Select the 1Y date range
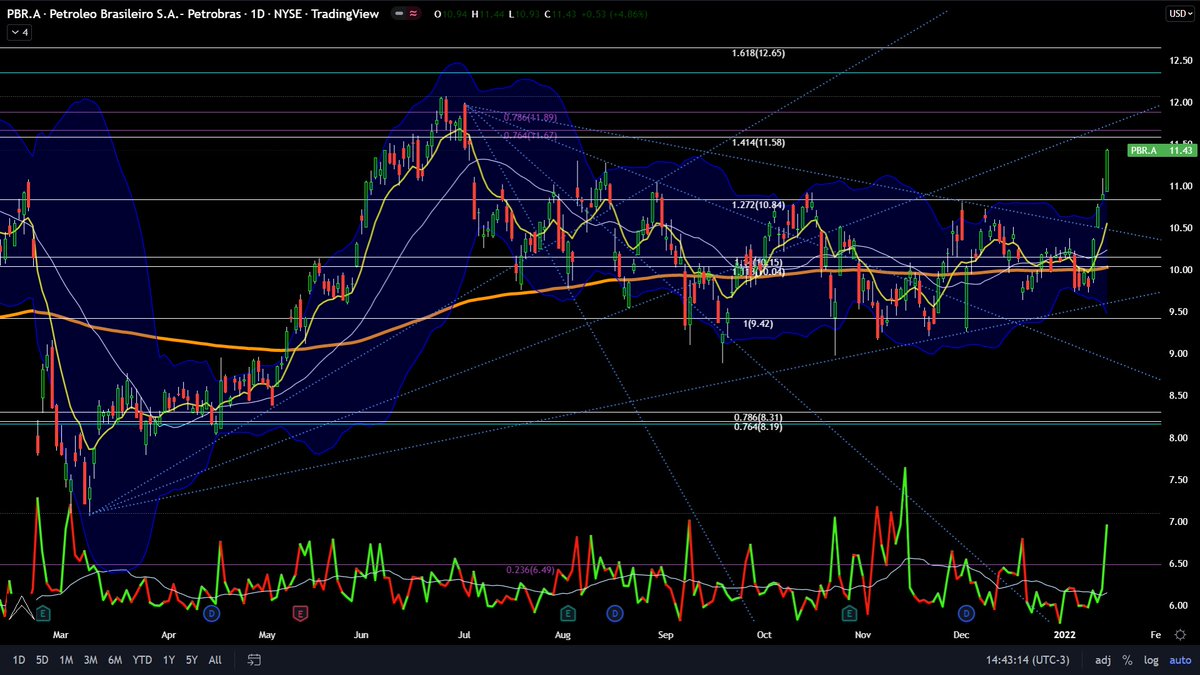This screenshot has width=1200, height=675. (x=168, y=660)
